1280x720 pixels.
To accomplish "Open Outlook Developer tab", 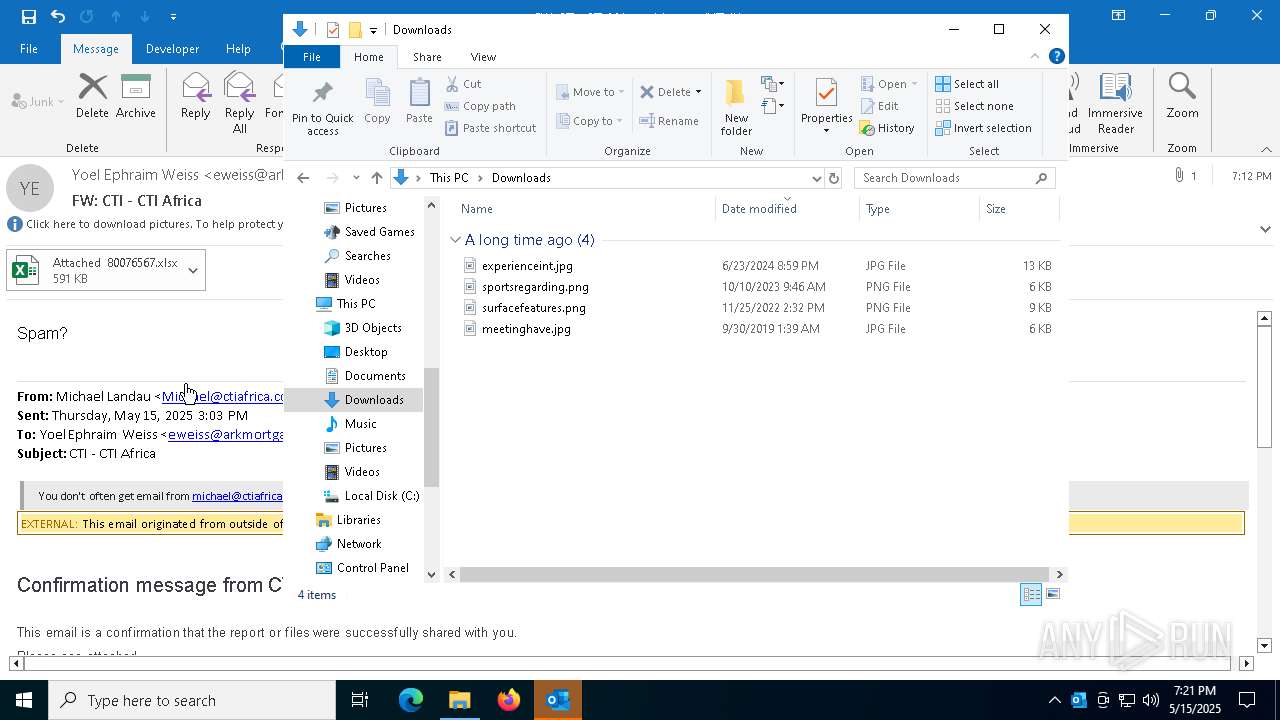I will pyautogui.click(x=172, y=48).
